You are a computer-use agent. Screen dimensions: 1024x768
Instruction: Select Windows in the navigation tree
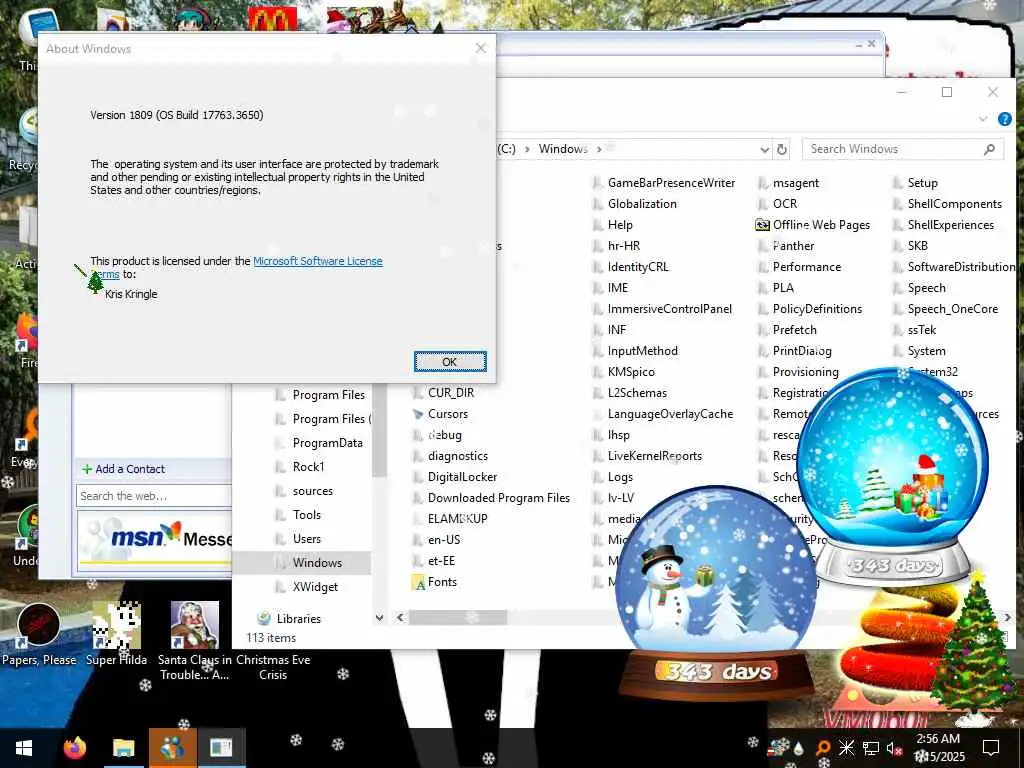point(317,563)
